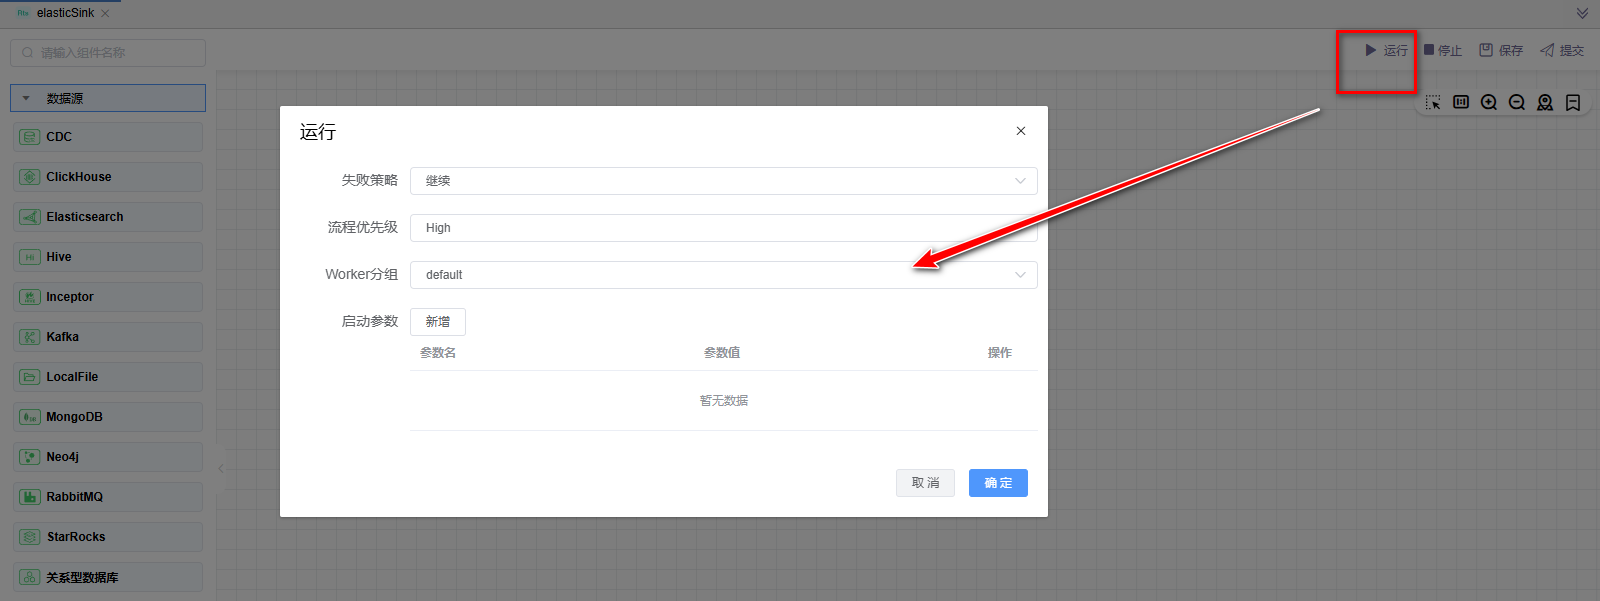Click the locate/center position icon

click(1545, 102)
